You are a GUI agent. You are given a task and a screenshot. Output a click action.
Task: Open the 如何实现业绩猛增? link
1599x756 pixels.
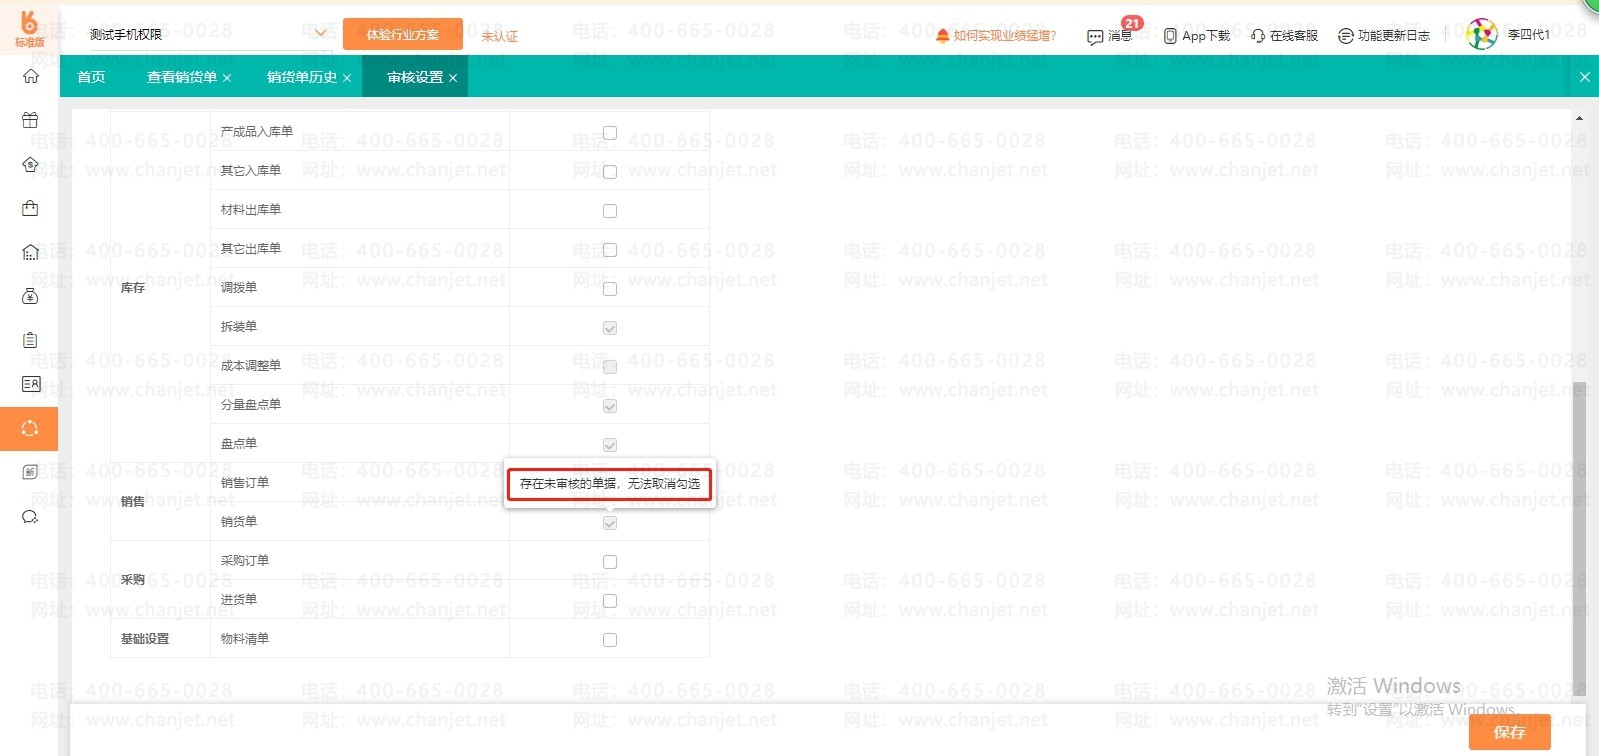point(1005,36)
